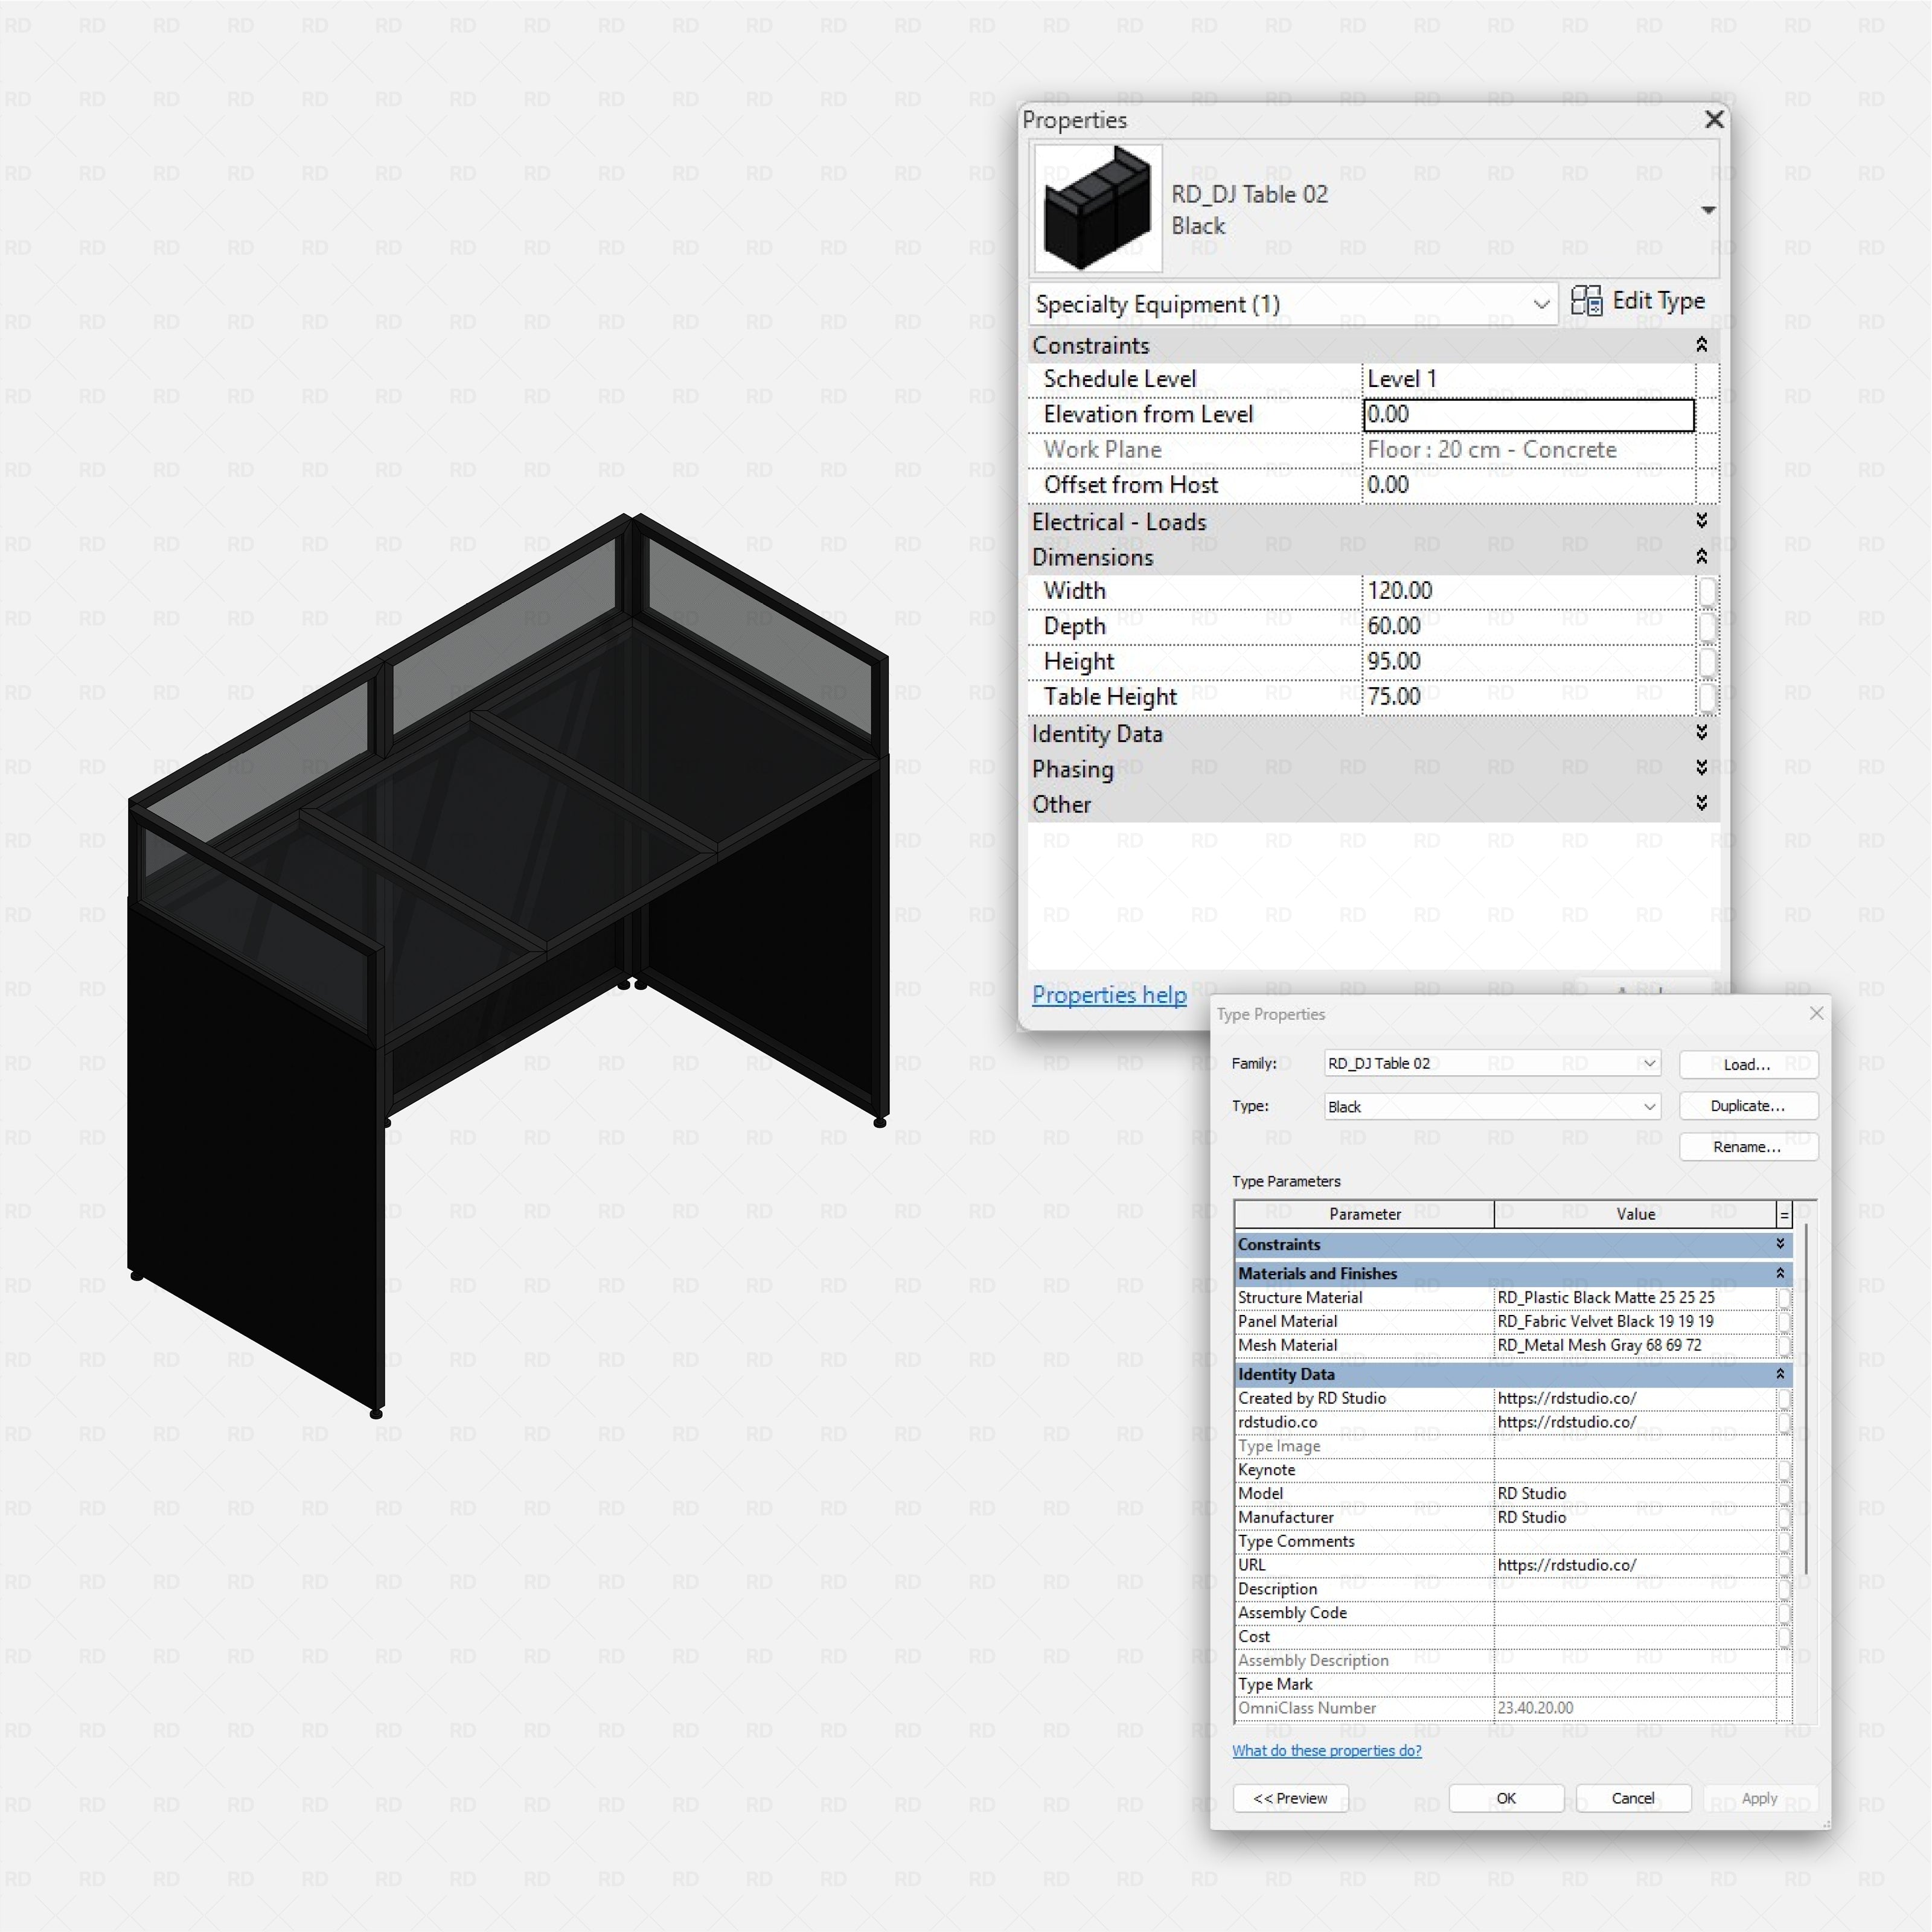1932x1932 pixels.
Task: Click the OmniClass Number value 23.40.20.00
Action: pos(1635,1708)
